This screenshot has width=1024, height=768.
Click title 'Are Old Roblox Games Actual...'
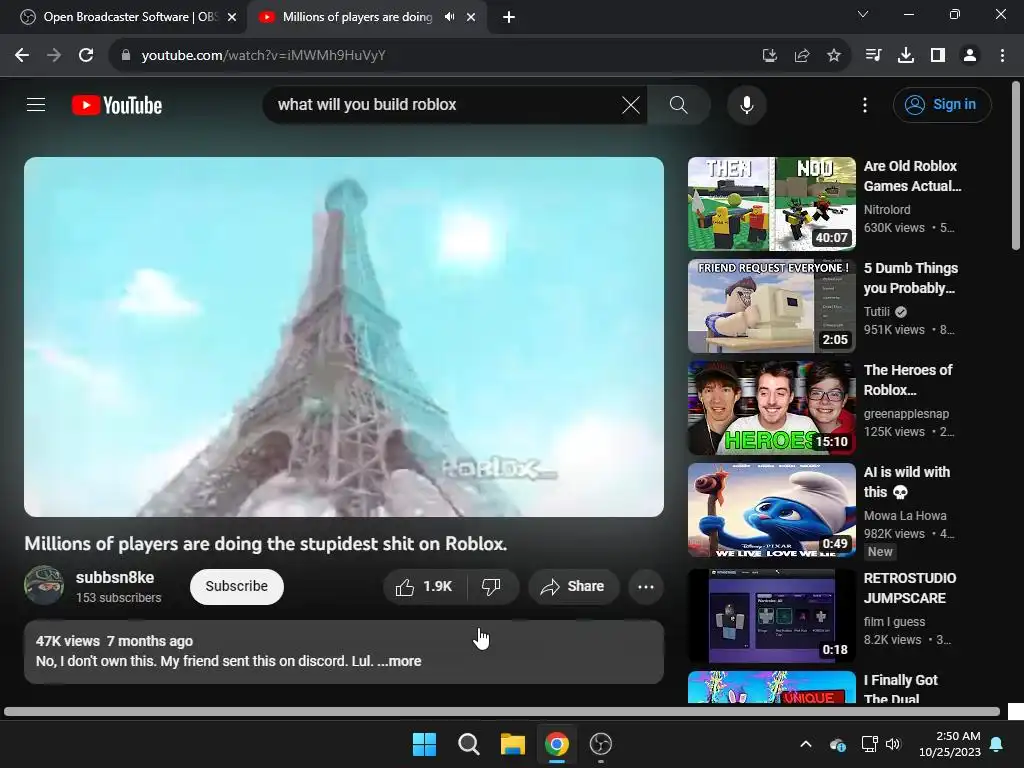pyautogui.click(x=912, y=176)
